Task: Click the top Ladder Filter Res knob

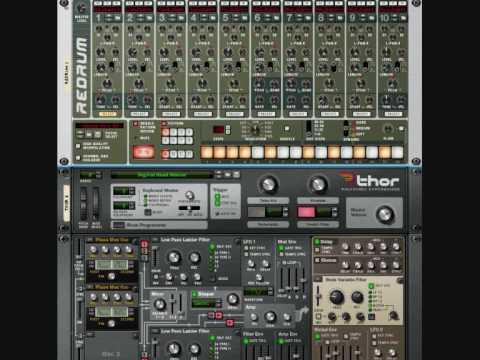Action: tap(194, 257)
